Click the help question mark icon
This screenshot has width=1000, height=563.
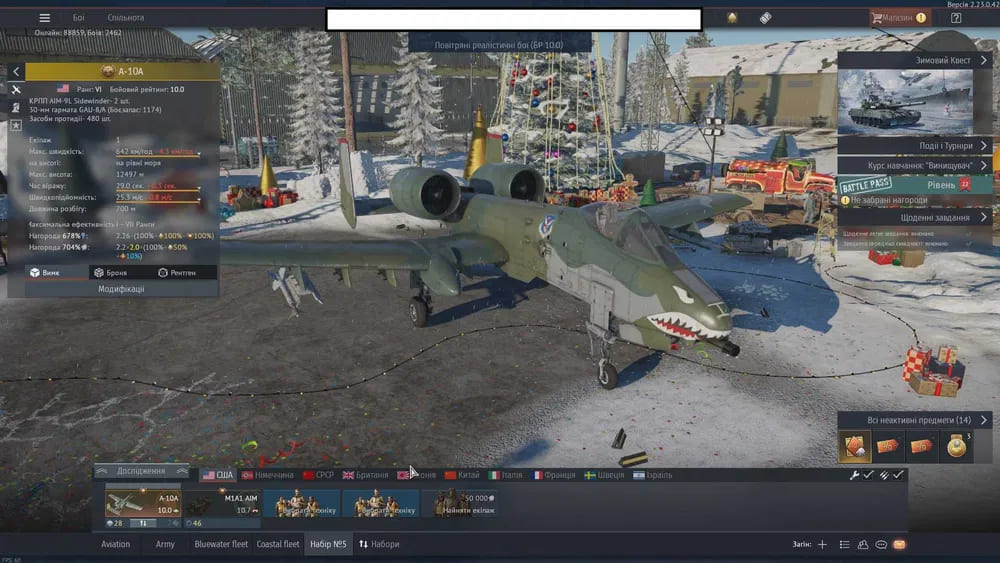point(956,18)
